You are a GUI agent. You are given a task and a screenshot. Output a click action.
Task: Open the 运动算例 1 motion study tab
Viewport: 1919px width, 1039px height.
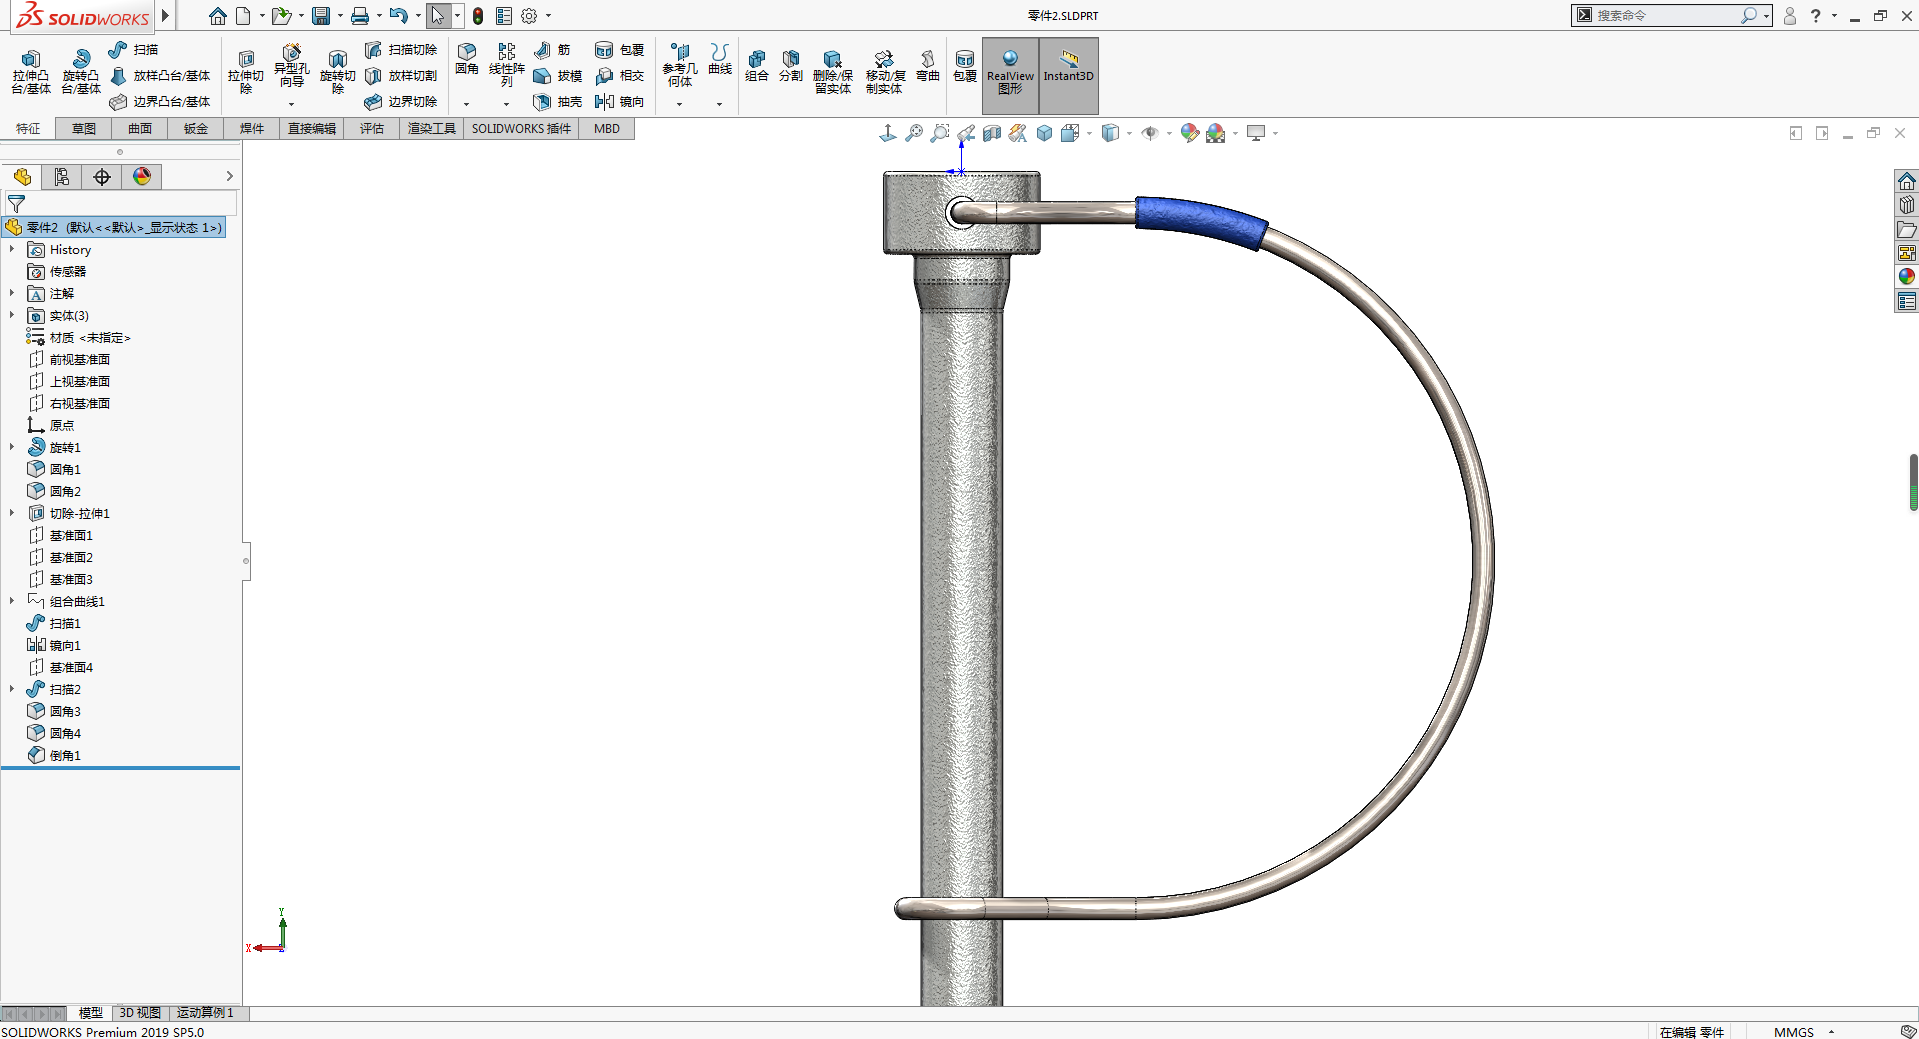(x=205, y=1013)
